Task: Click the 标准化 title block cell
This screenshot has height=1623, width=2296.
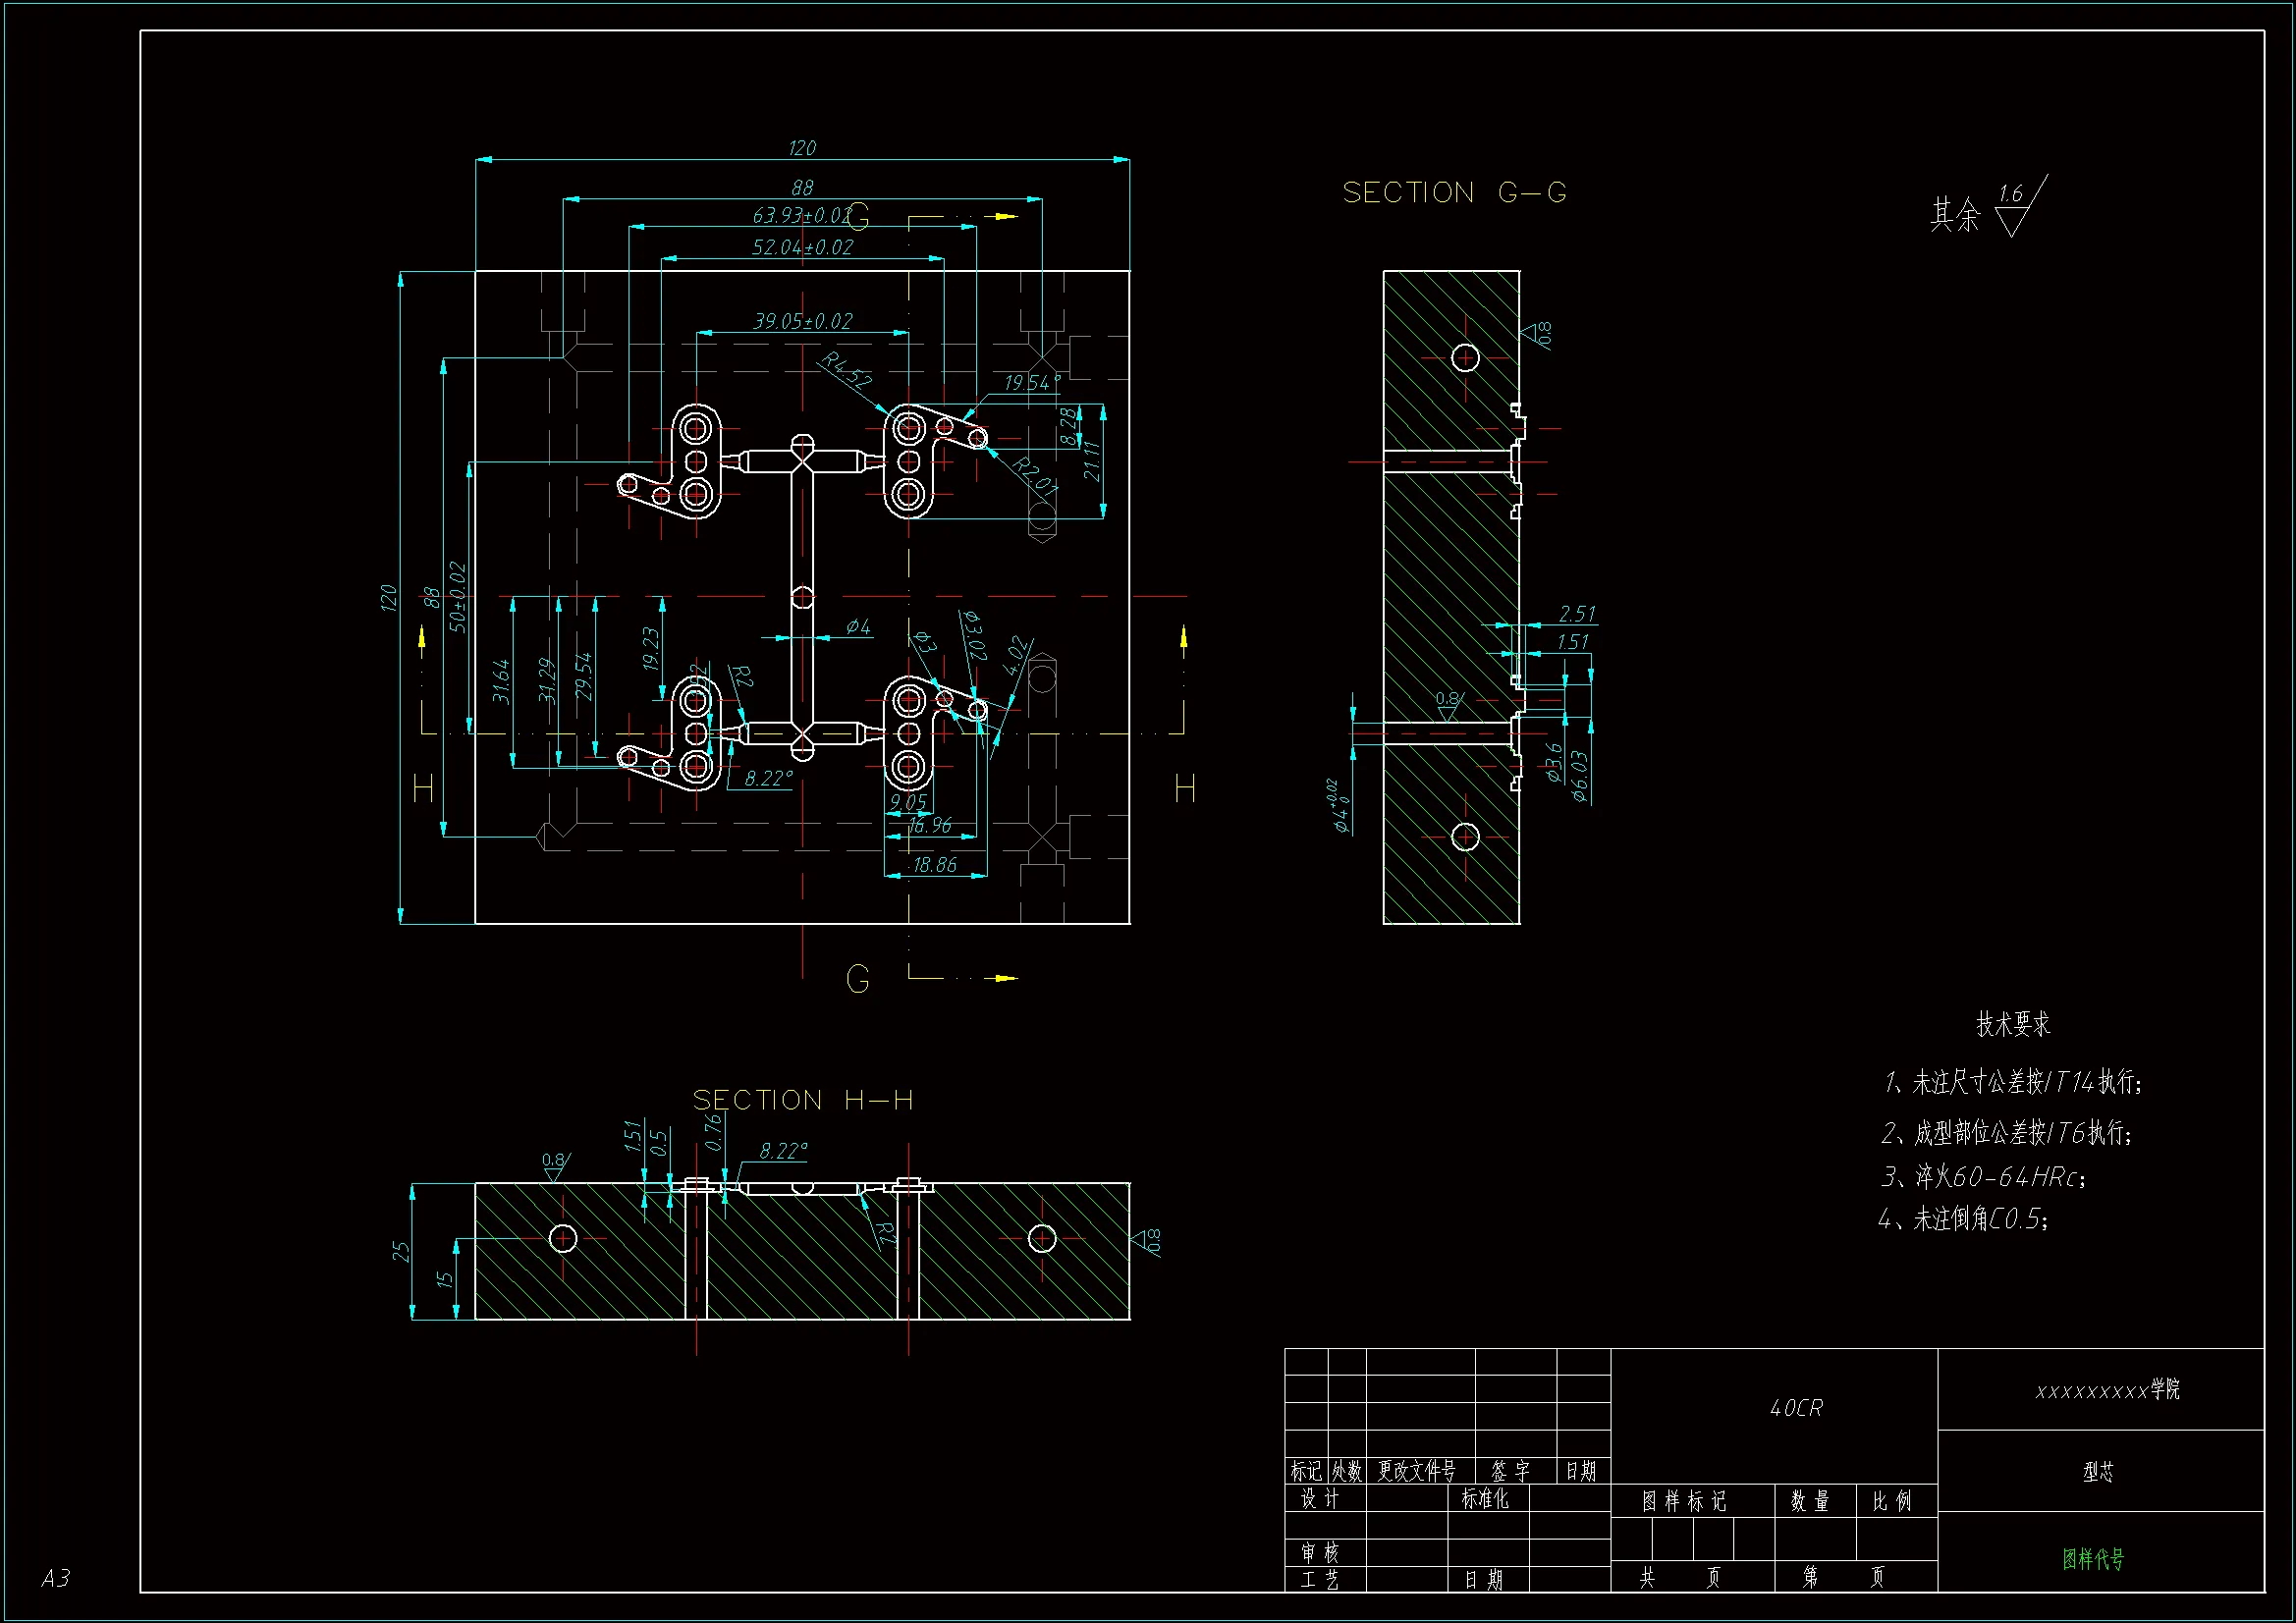Action: pos(1485,1498)
